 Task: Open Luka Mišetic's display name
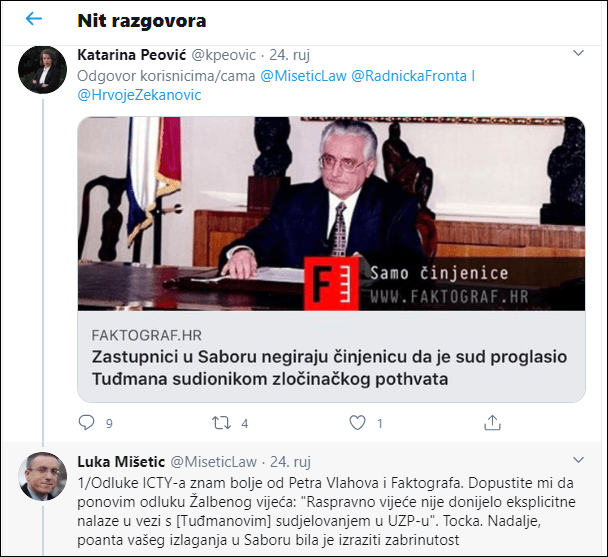click(x=121, y=462)
